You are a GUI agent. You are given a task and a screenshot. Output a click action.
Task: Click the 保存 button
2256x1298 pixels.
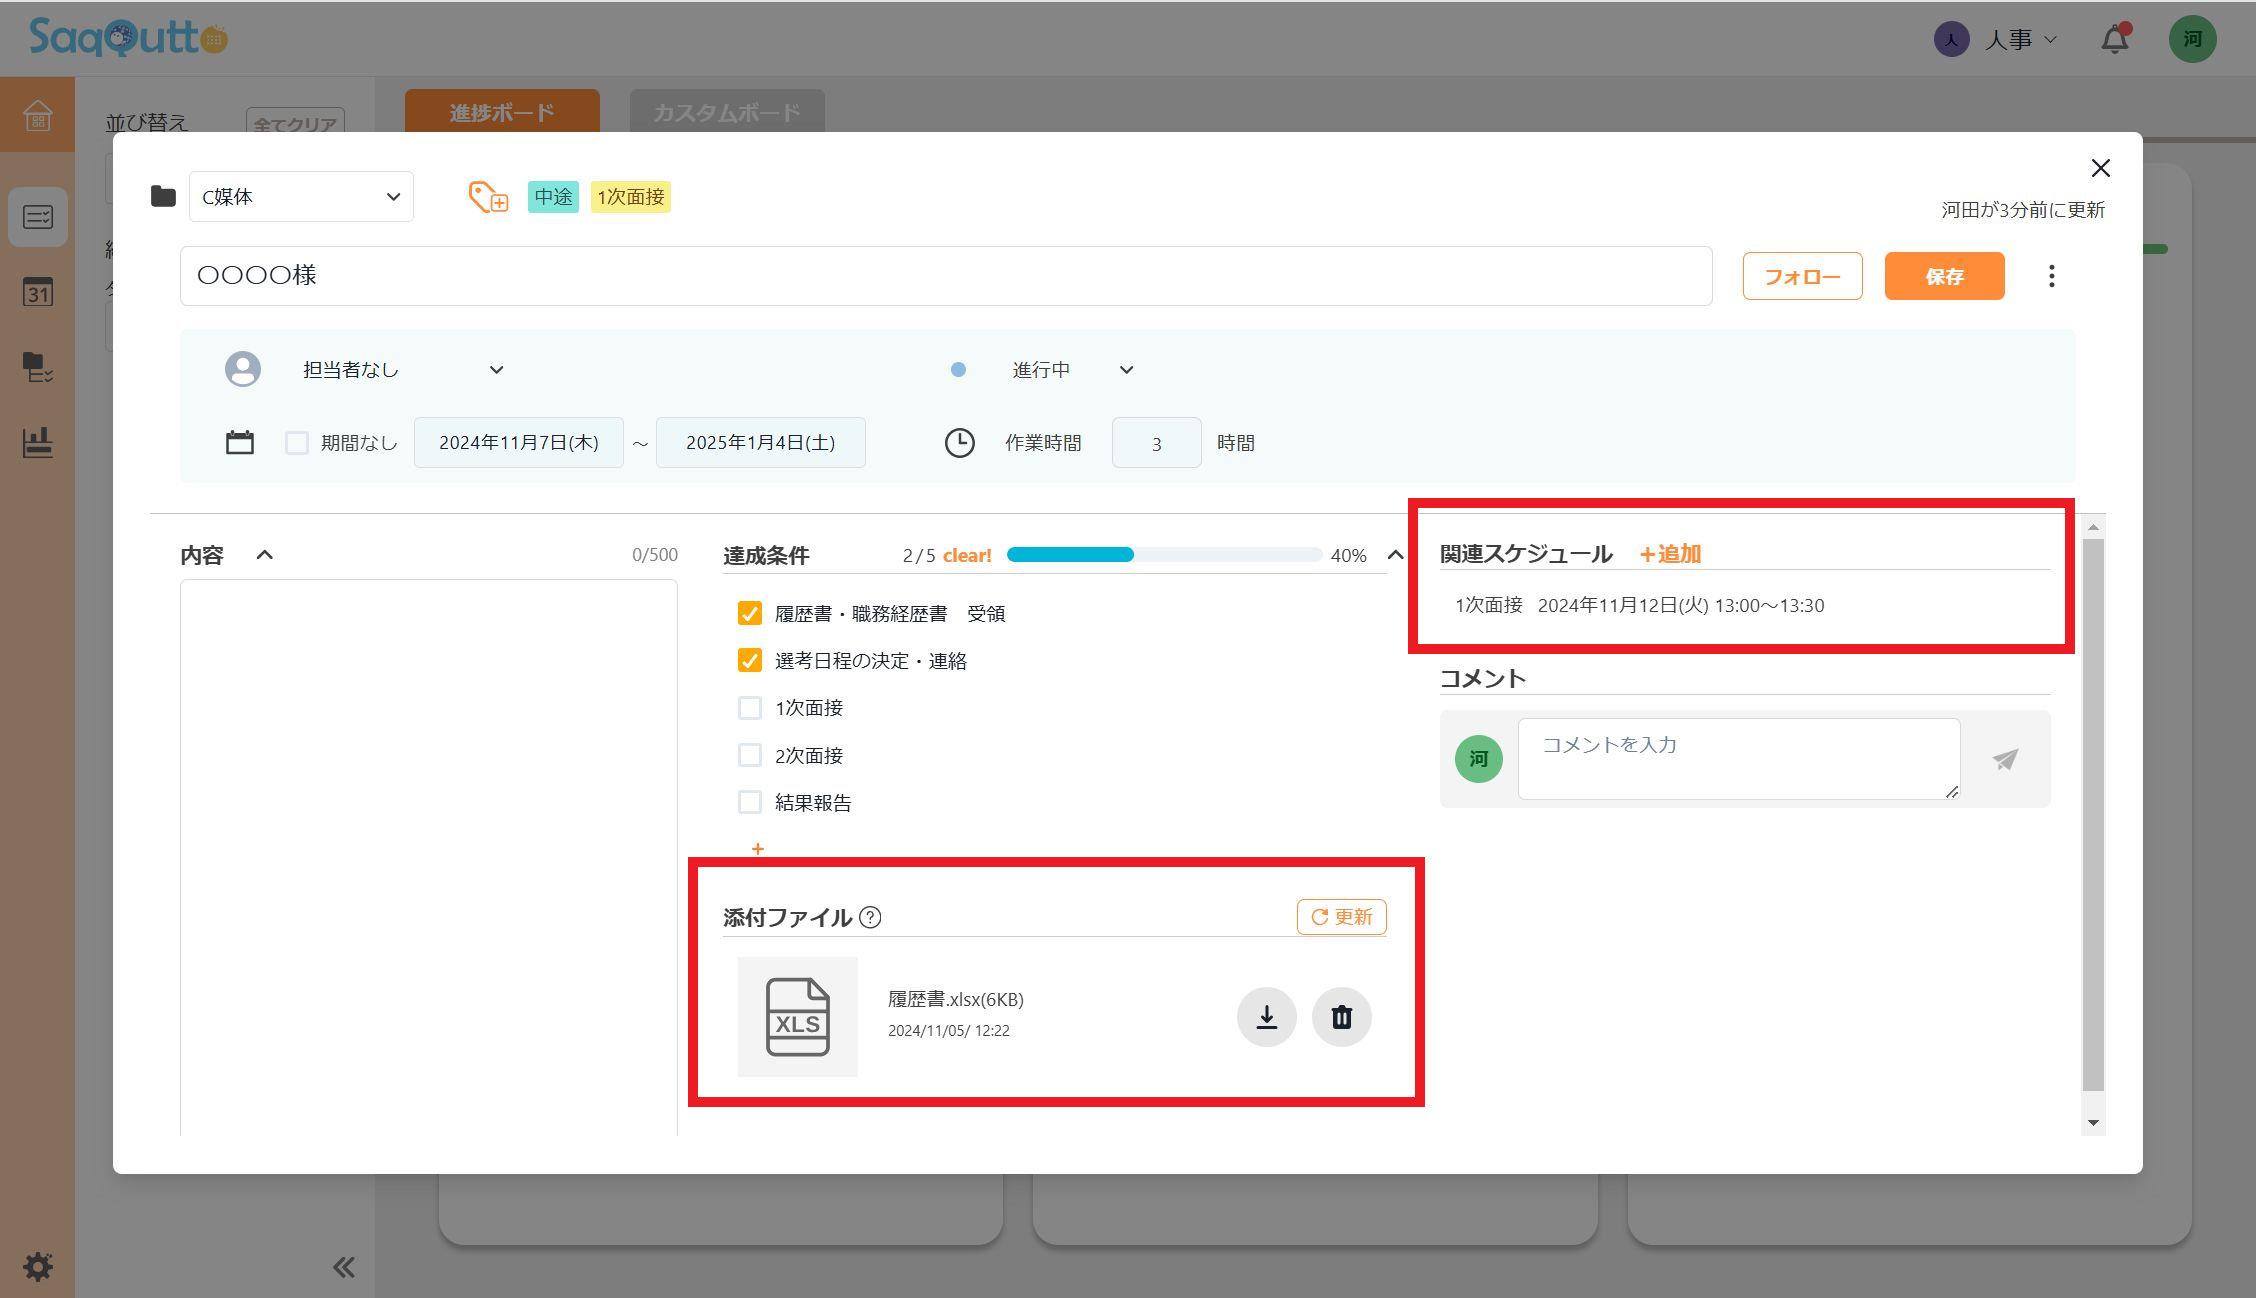click(1943, 275)
